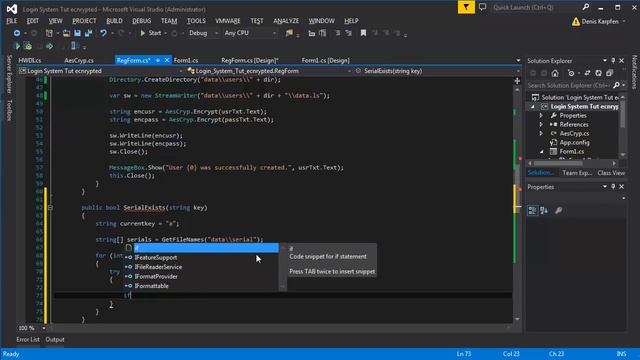The image size is (640, 360).
Task: Open the Login_System_Tut_ecnrypted.RegForm class dropdown
Action: click(x=269, y=71)
